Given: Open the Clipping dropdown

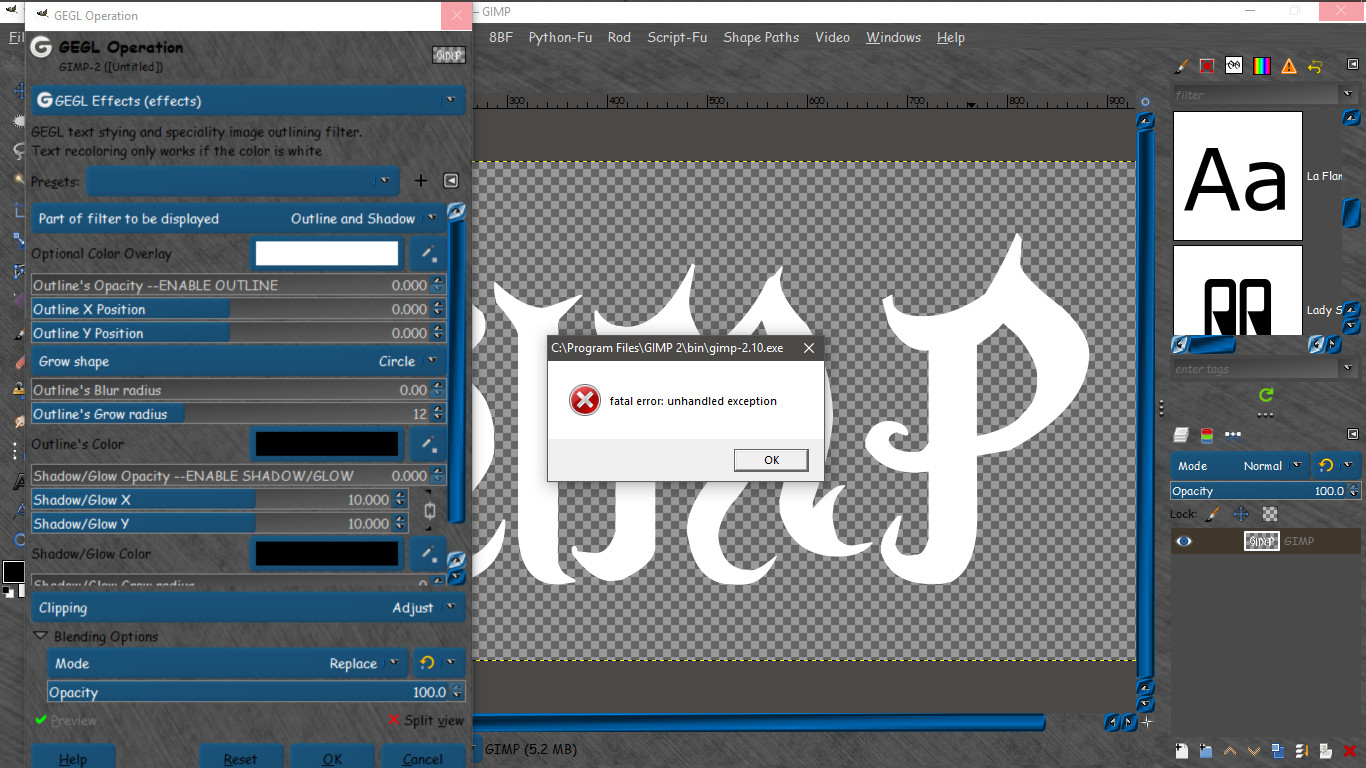Looking at the screenshot, I should pos(248,607).
